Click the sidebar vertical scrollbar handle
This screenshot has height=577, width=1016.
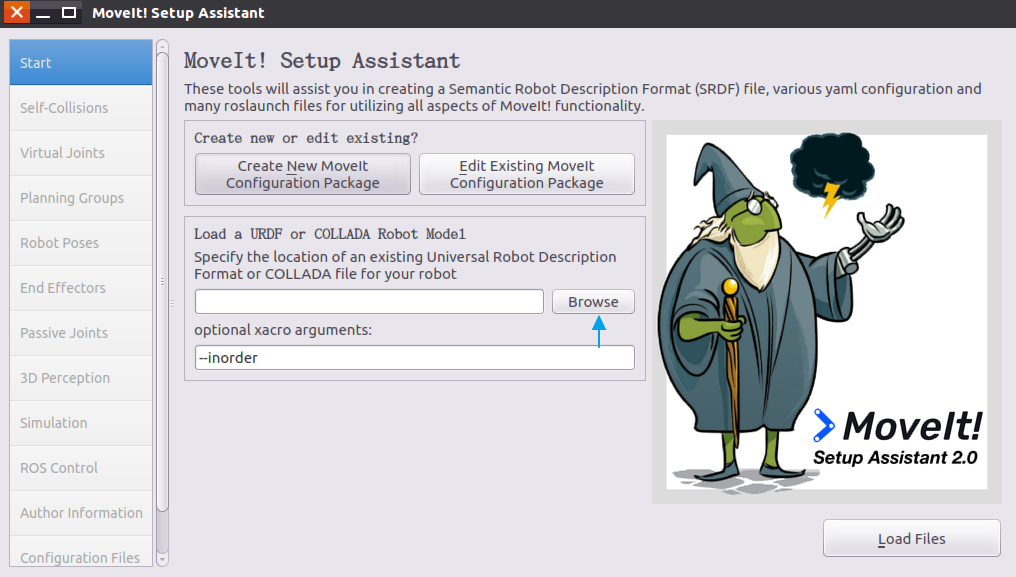pyautogui.click(x=163, y=282)
